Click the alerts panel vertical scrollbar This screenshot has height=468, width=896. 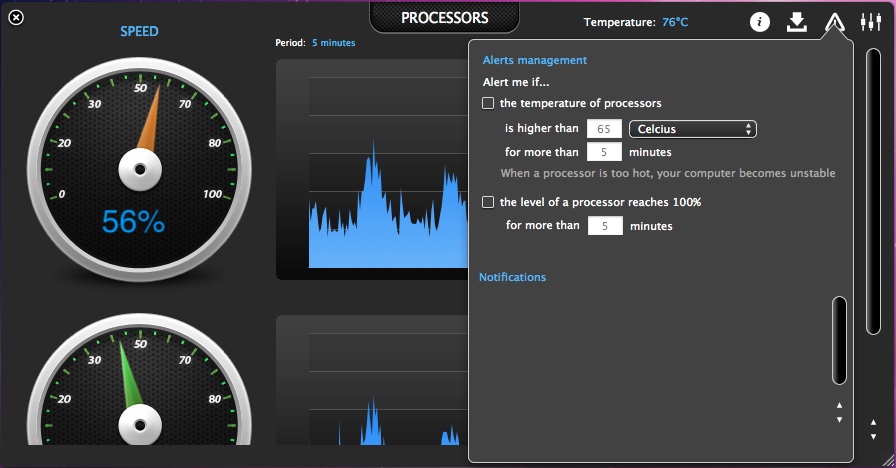(x=839, y=340)
